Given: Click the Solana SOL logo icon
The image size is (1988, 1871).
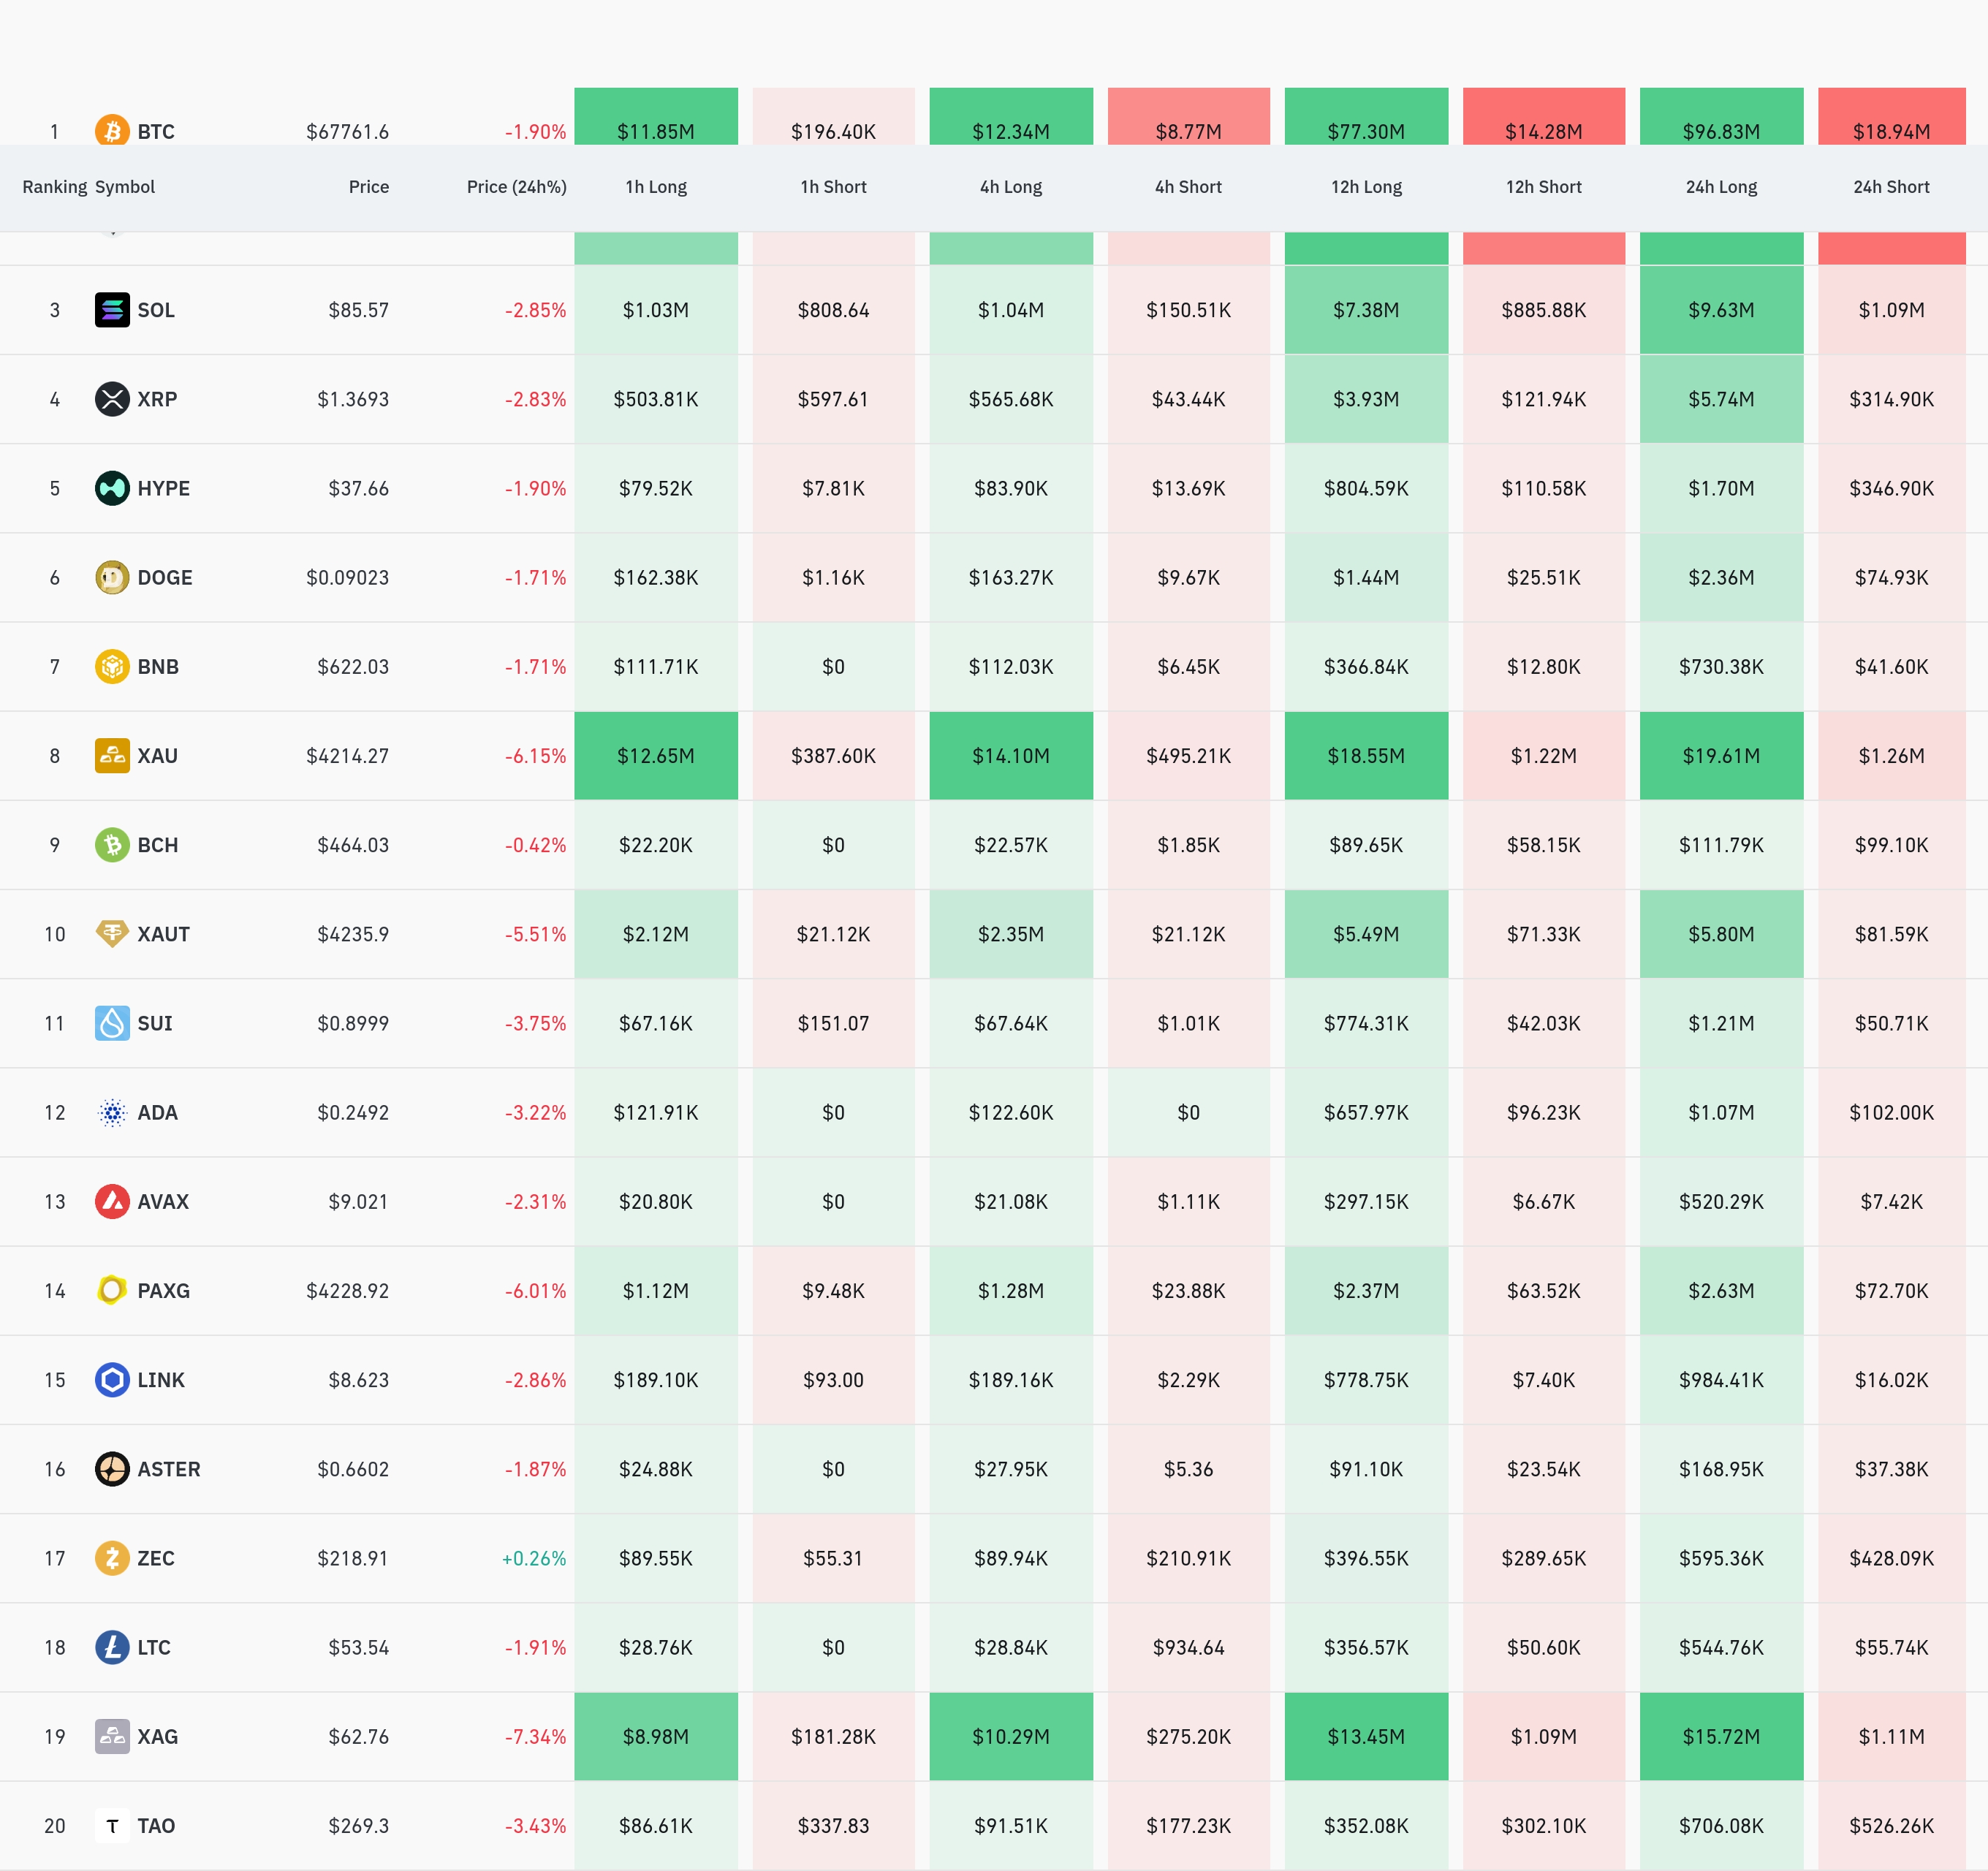Looking at the screenshot, I should pyautogui.click(x=112, y=310).
